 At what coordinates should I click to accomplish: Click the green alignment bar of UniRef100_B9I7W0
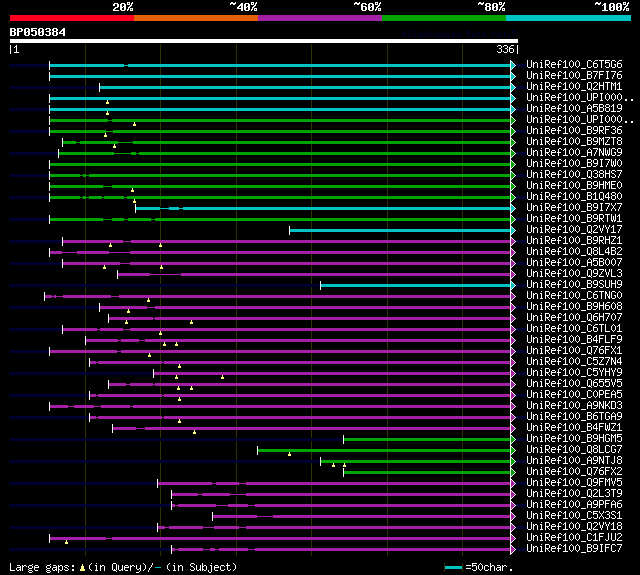click(280, 164)
